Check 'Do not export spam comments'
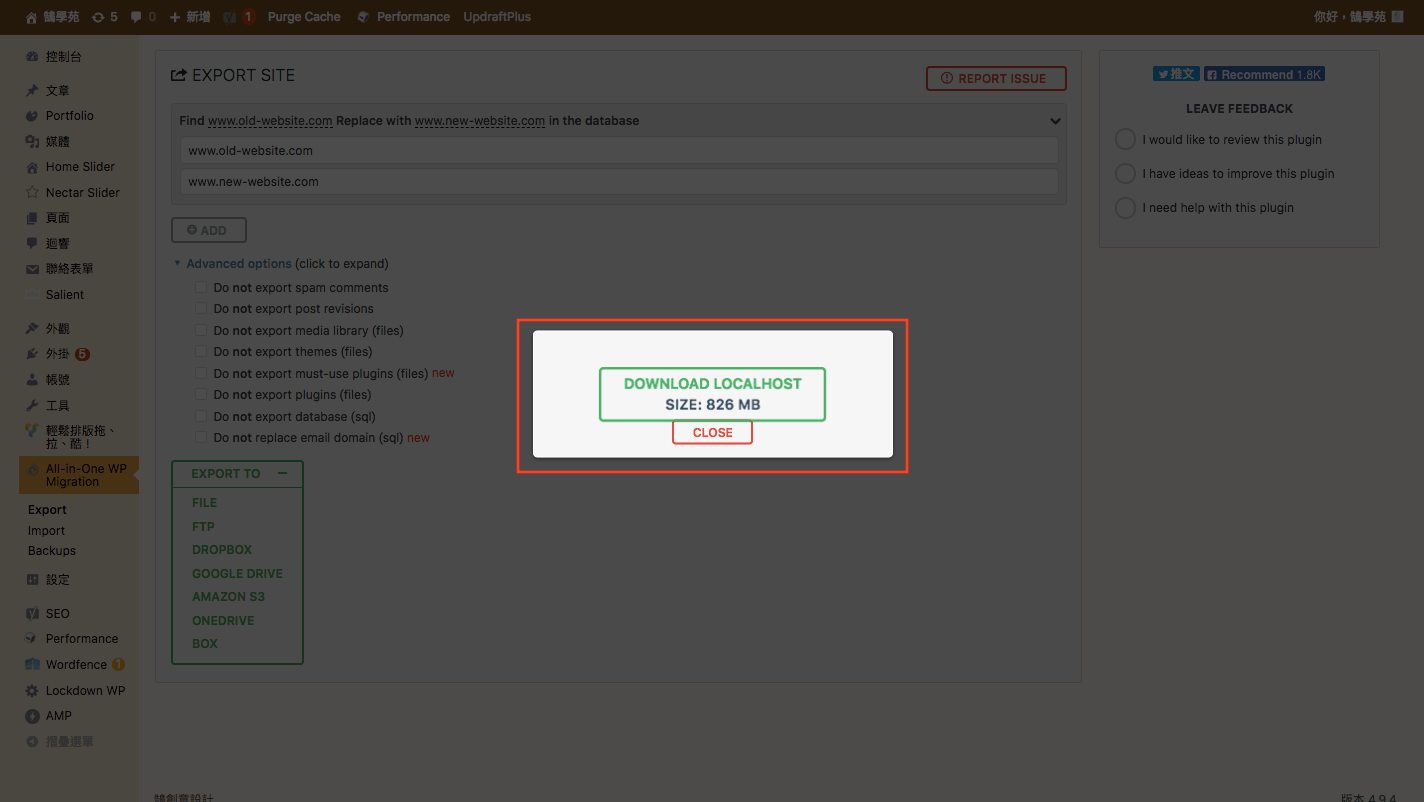 coord(201,288)
